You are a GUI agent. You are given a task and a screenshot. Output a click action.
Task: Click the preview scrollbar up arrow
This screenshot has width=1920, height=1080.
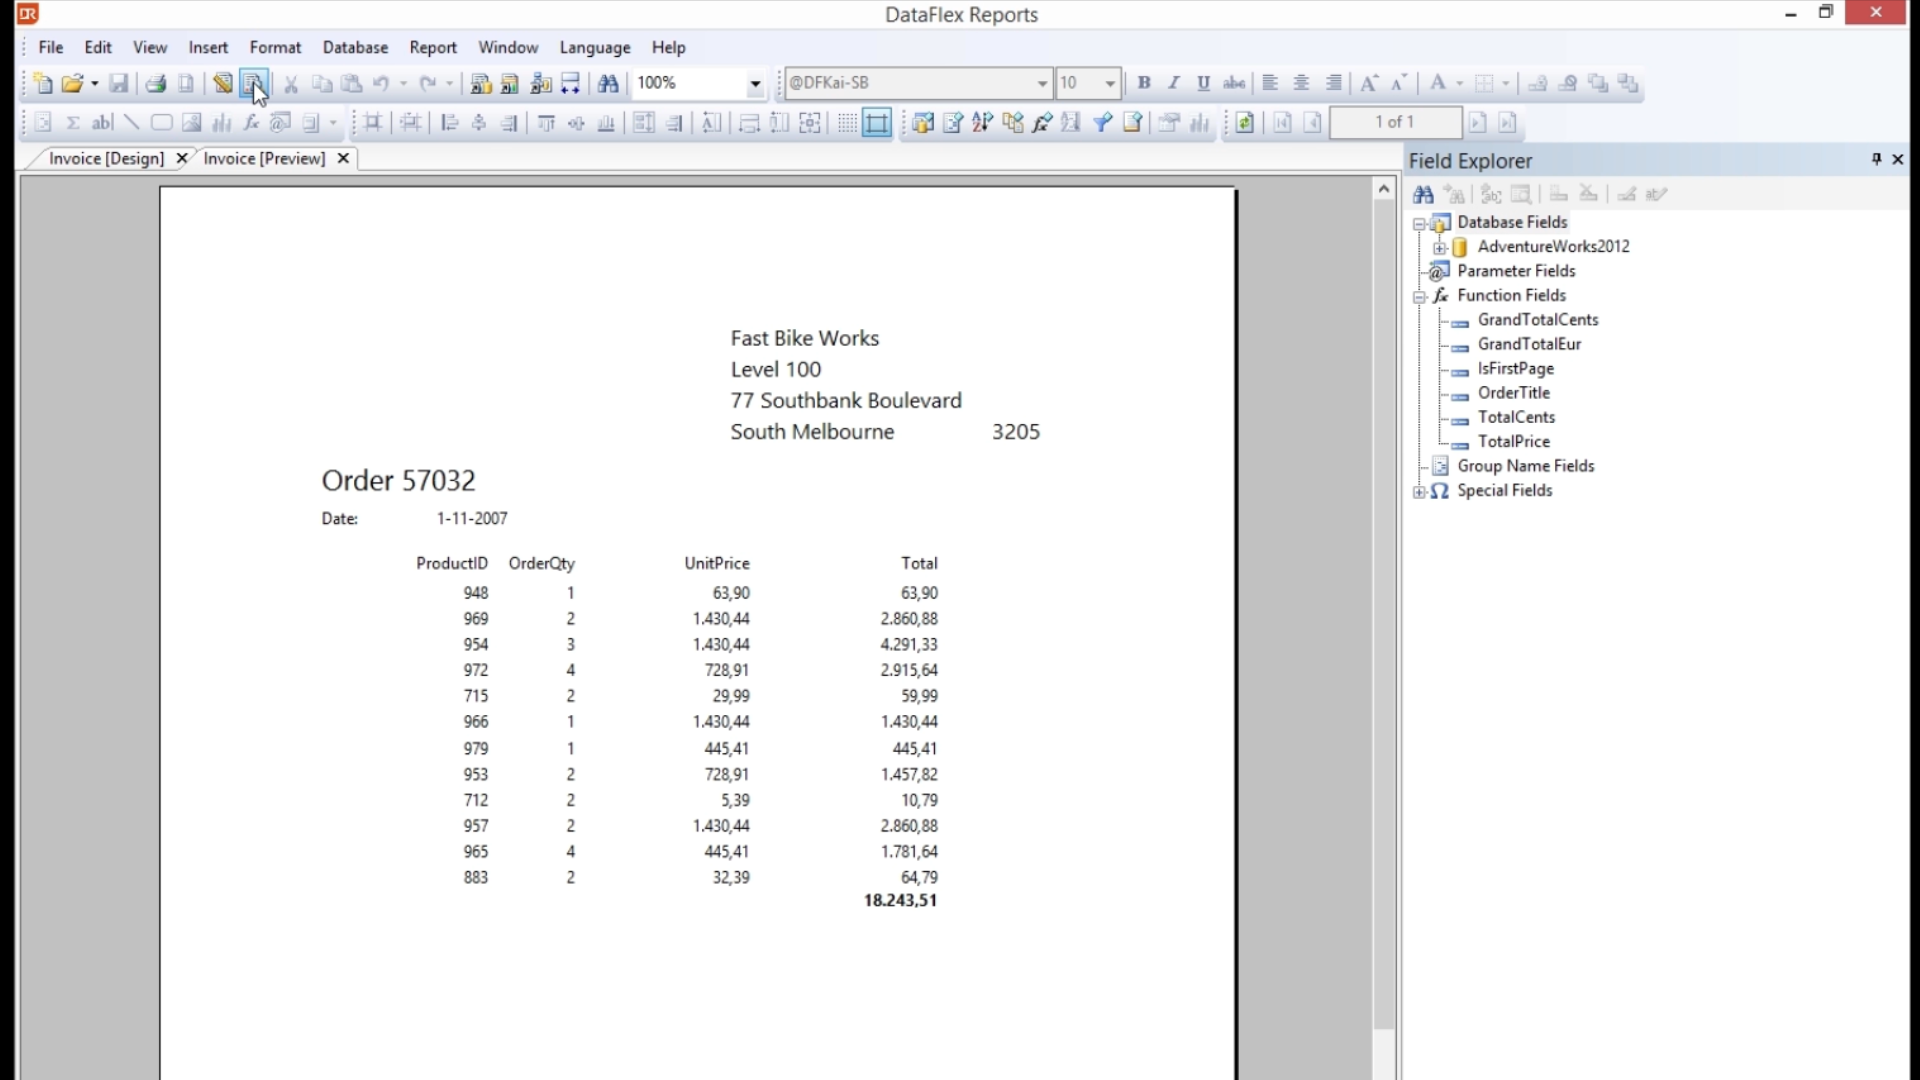tap(1384, 189)
